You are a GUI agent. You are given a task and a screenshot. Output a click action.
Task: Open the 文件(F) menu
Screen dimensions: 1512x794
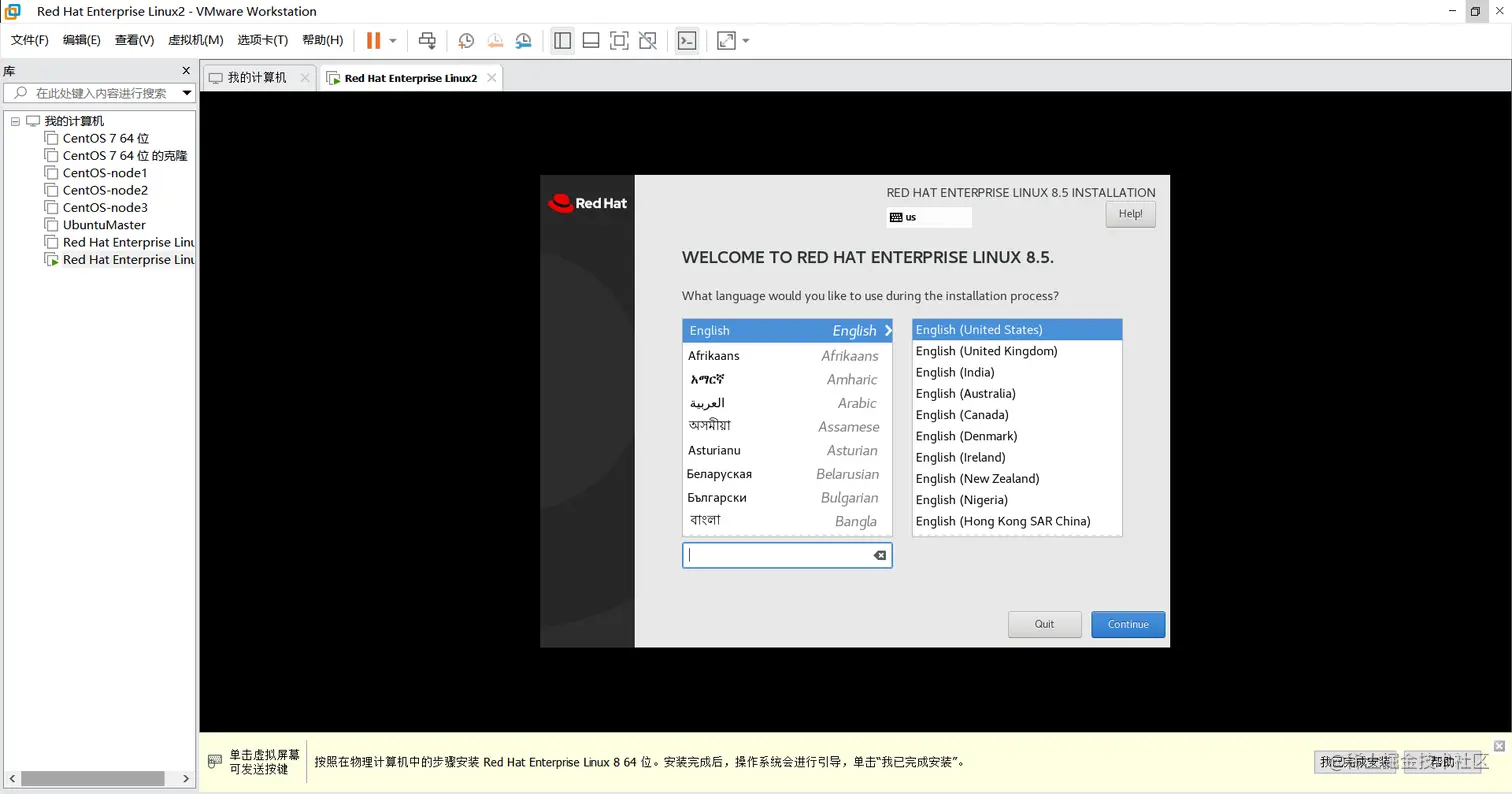pos(30,40)
